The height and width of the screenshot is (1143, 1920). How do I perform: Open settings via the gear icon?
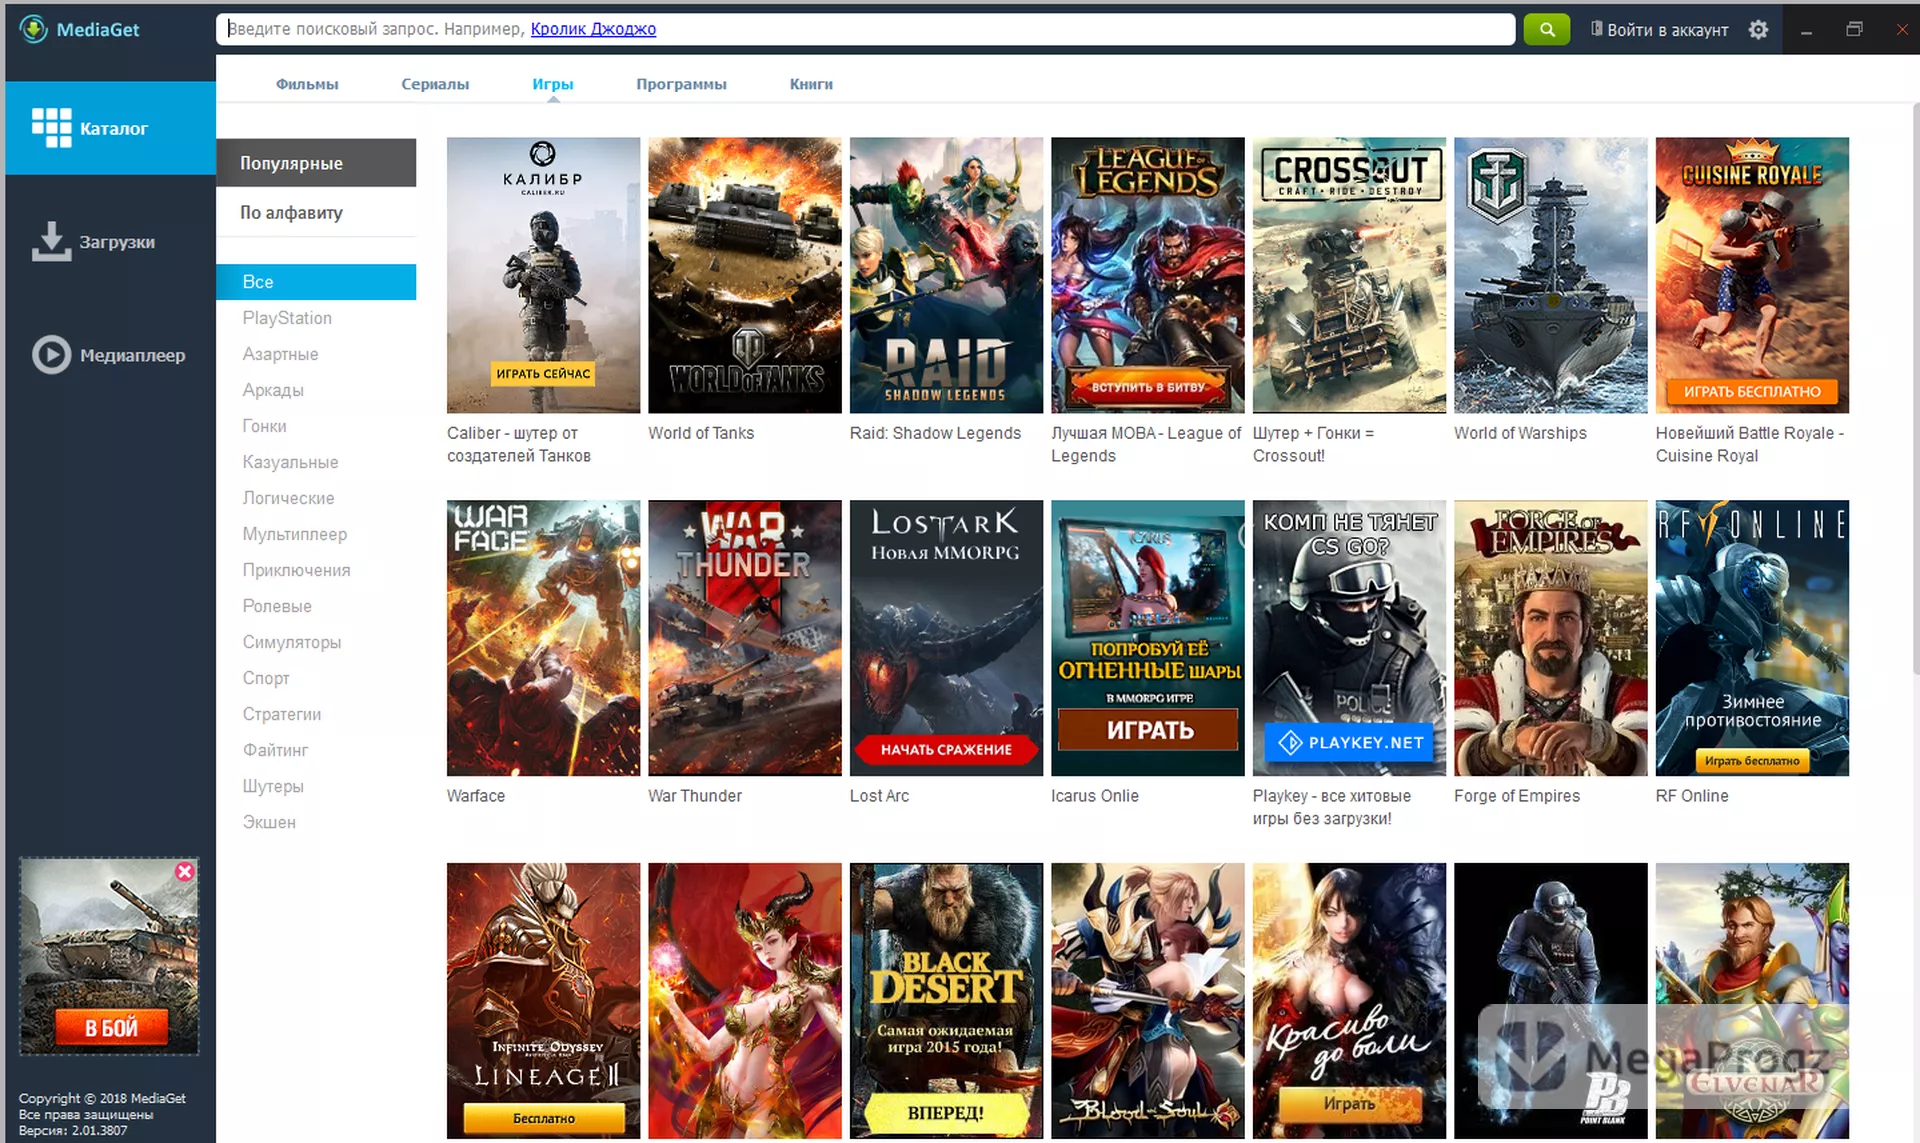[1758, 30]
